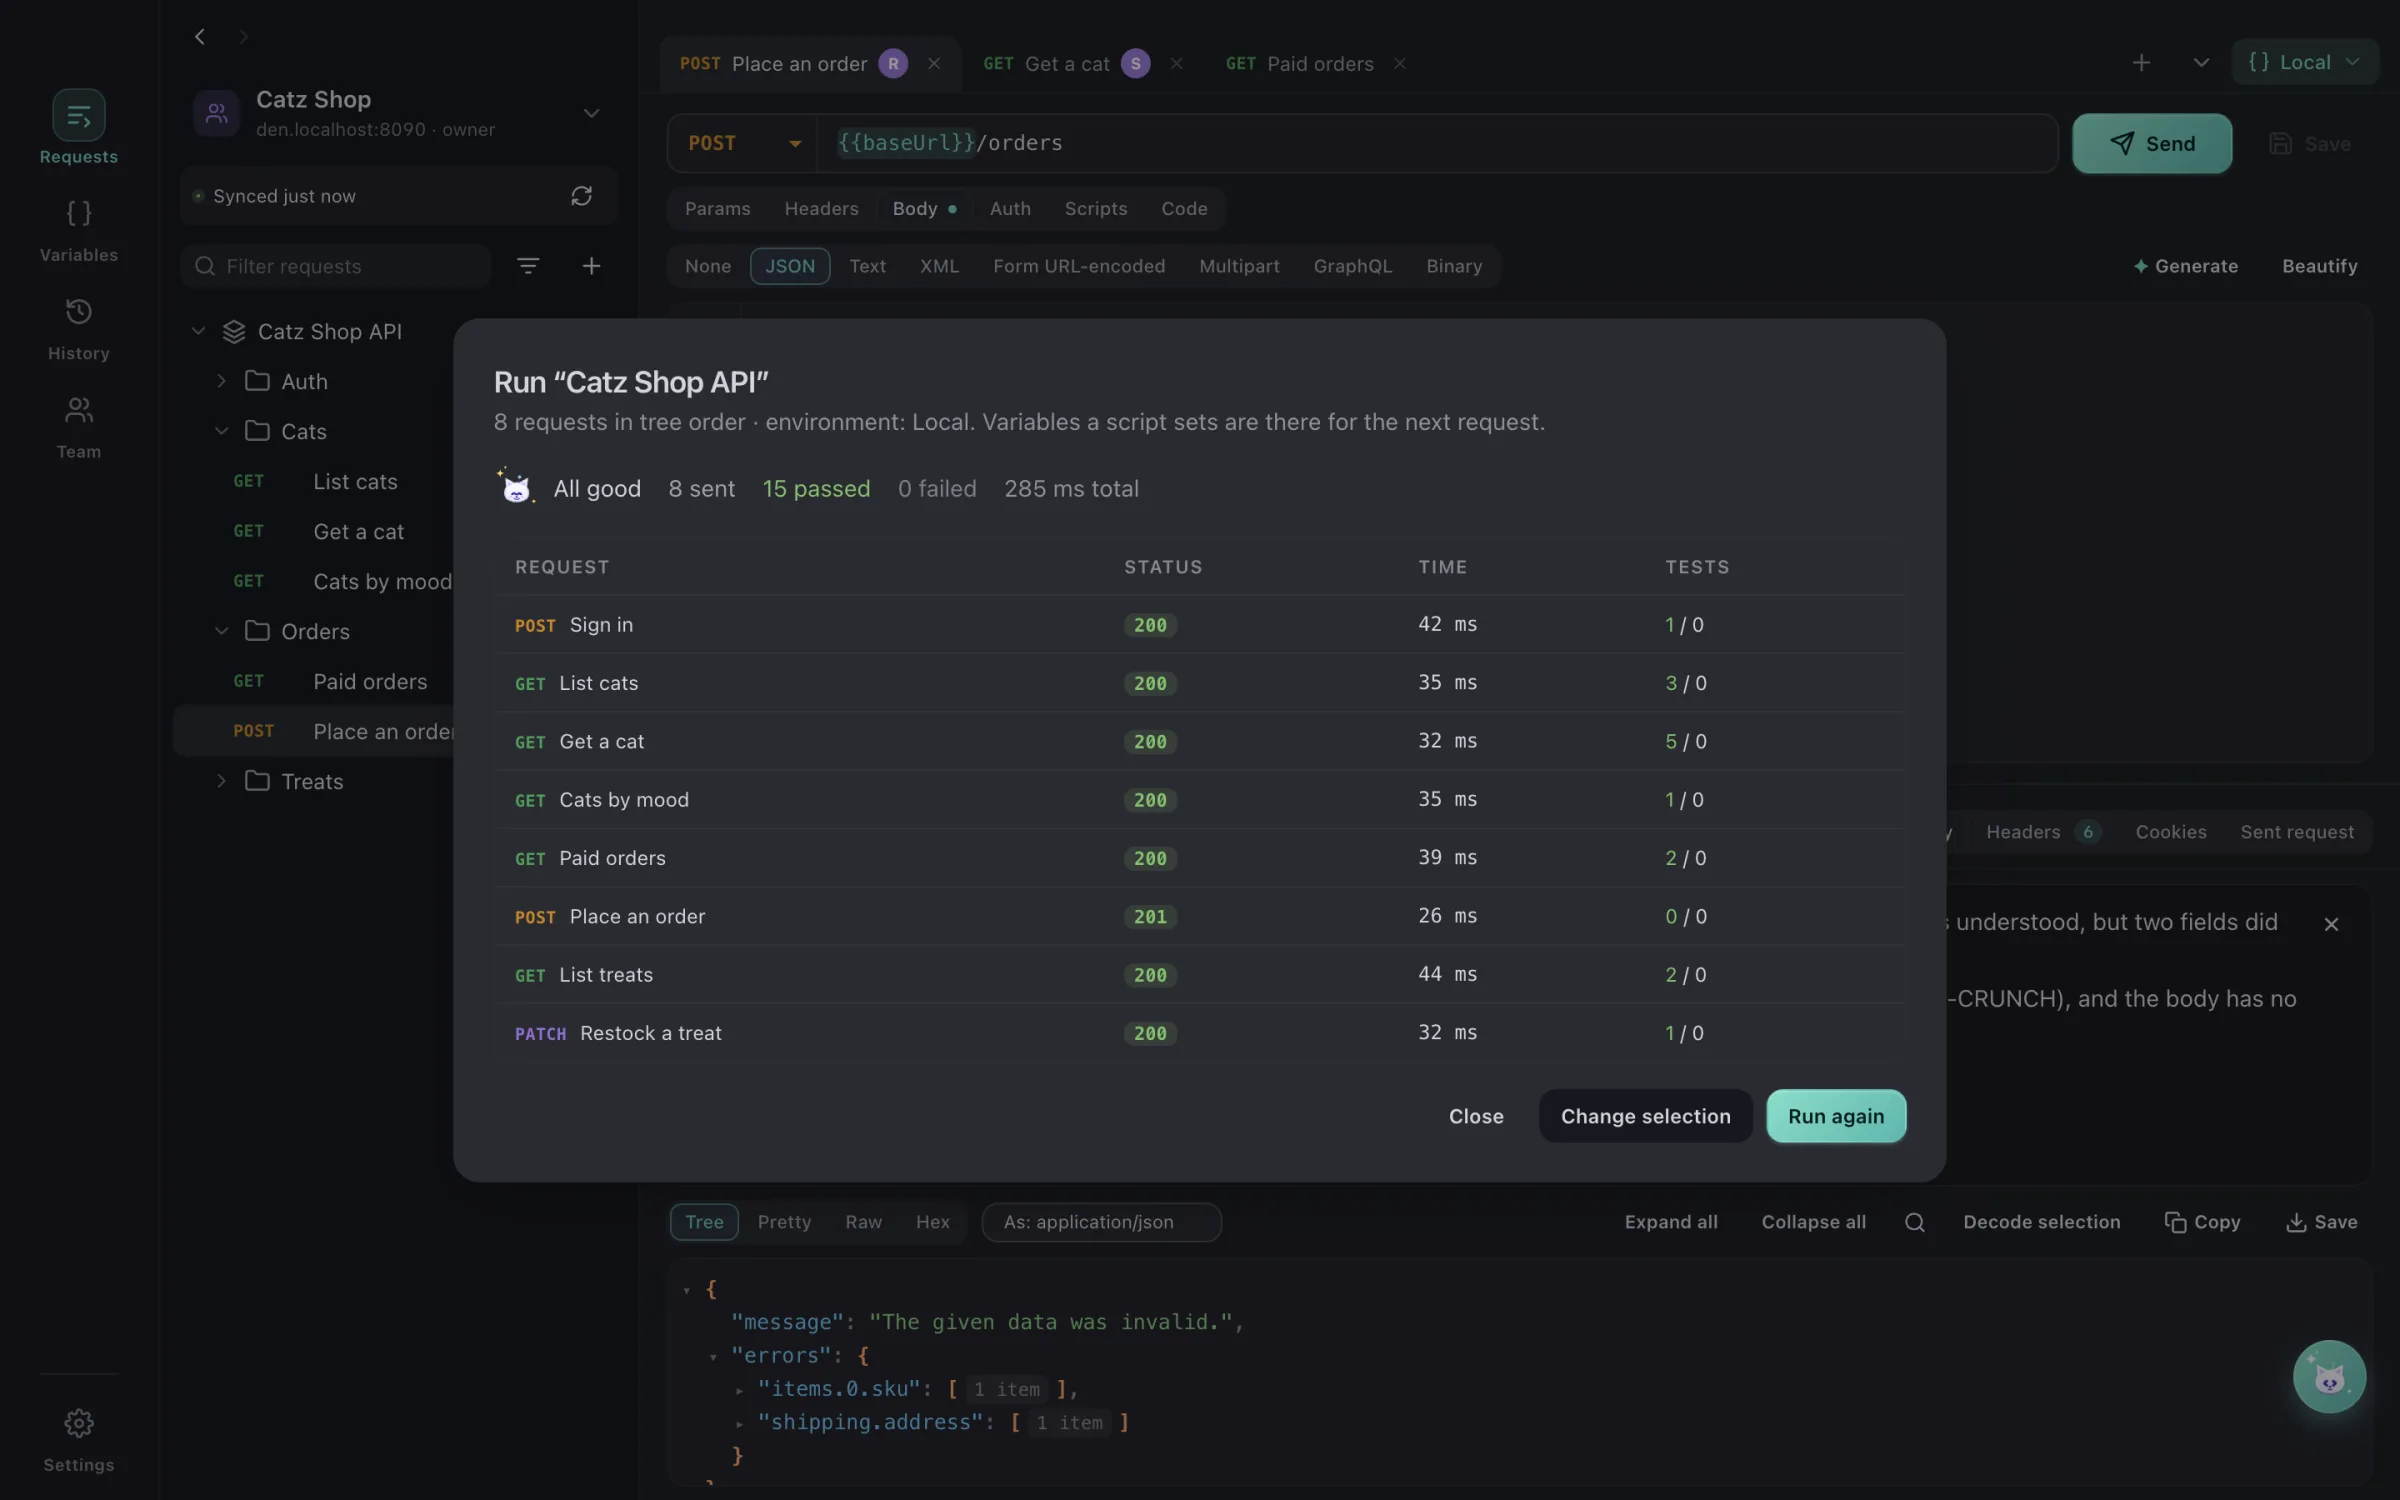Click Change selection button
This screenshot has height=1500, width=2400.
[1645, 1116]
